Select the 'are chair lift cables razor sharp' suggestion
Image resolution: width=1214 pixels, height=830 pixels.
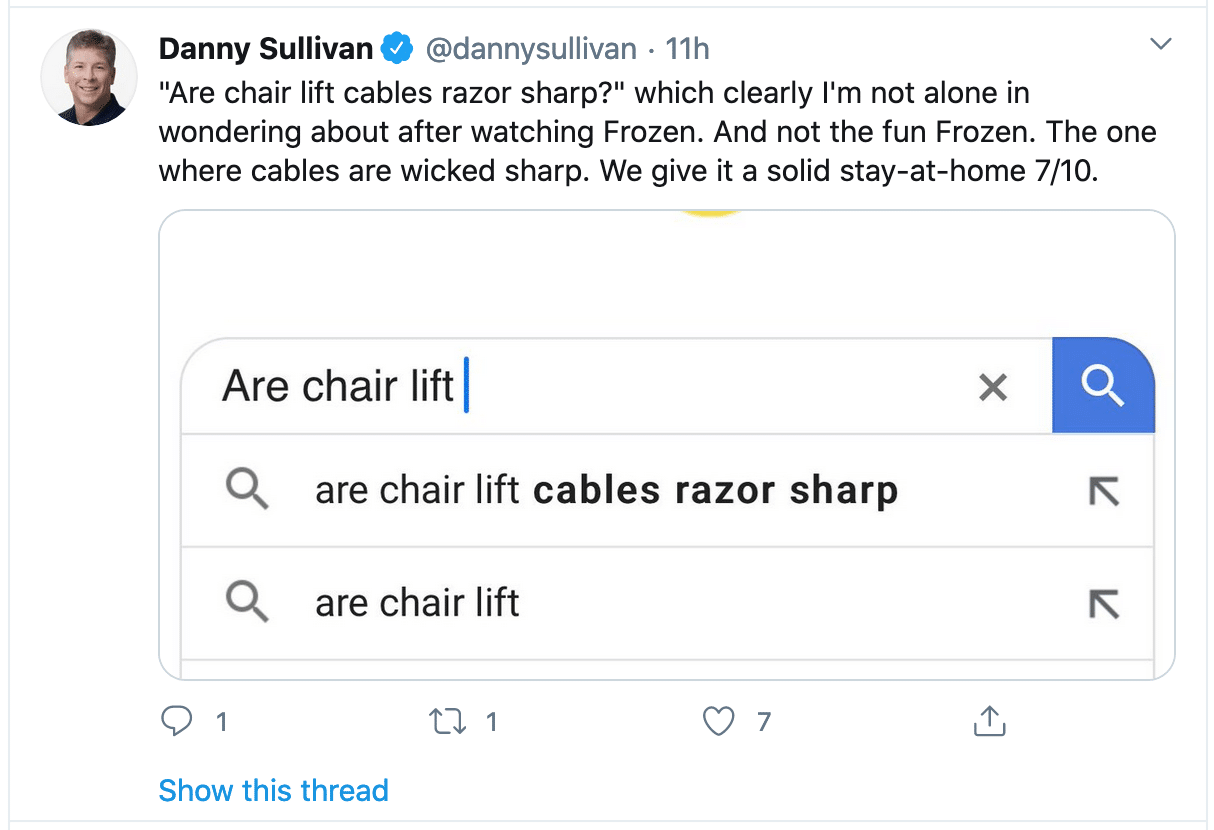pyautogui.click(x=667, y=491)
